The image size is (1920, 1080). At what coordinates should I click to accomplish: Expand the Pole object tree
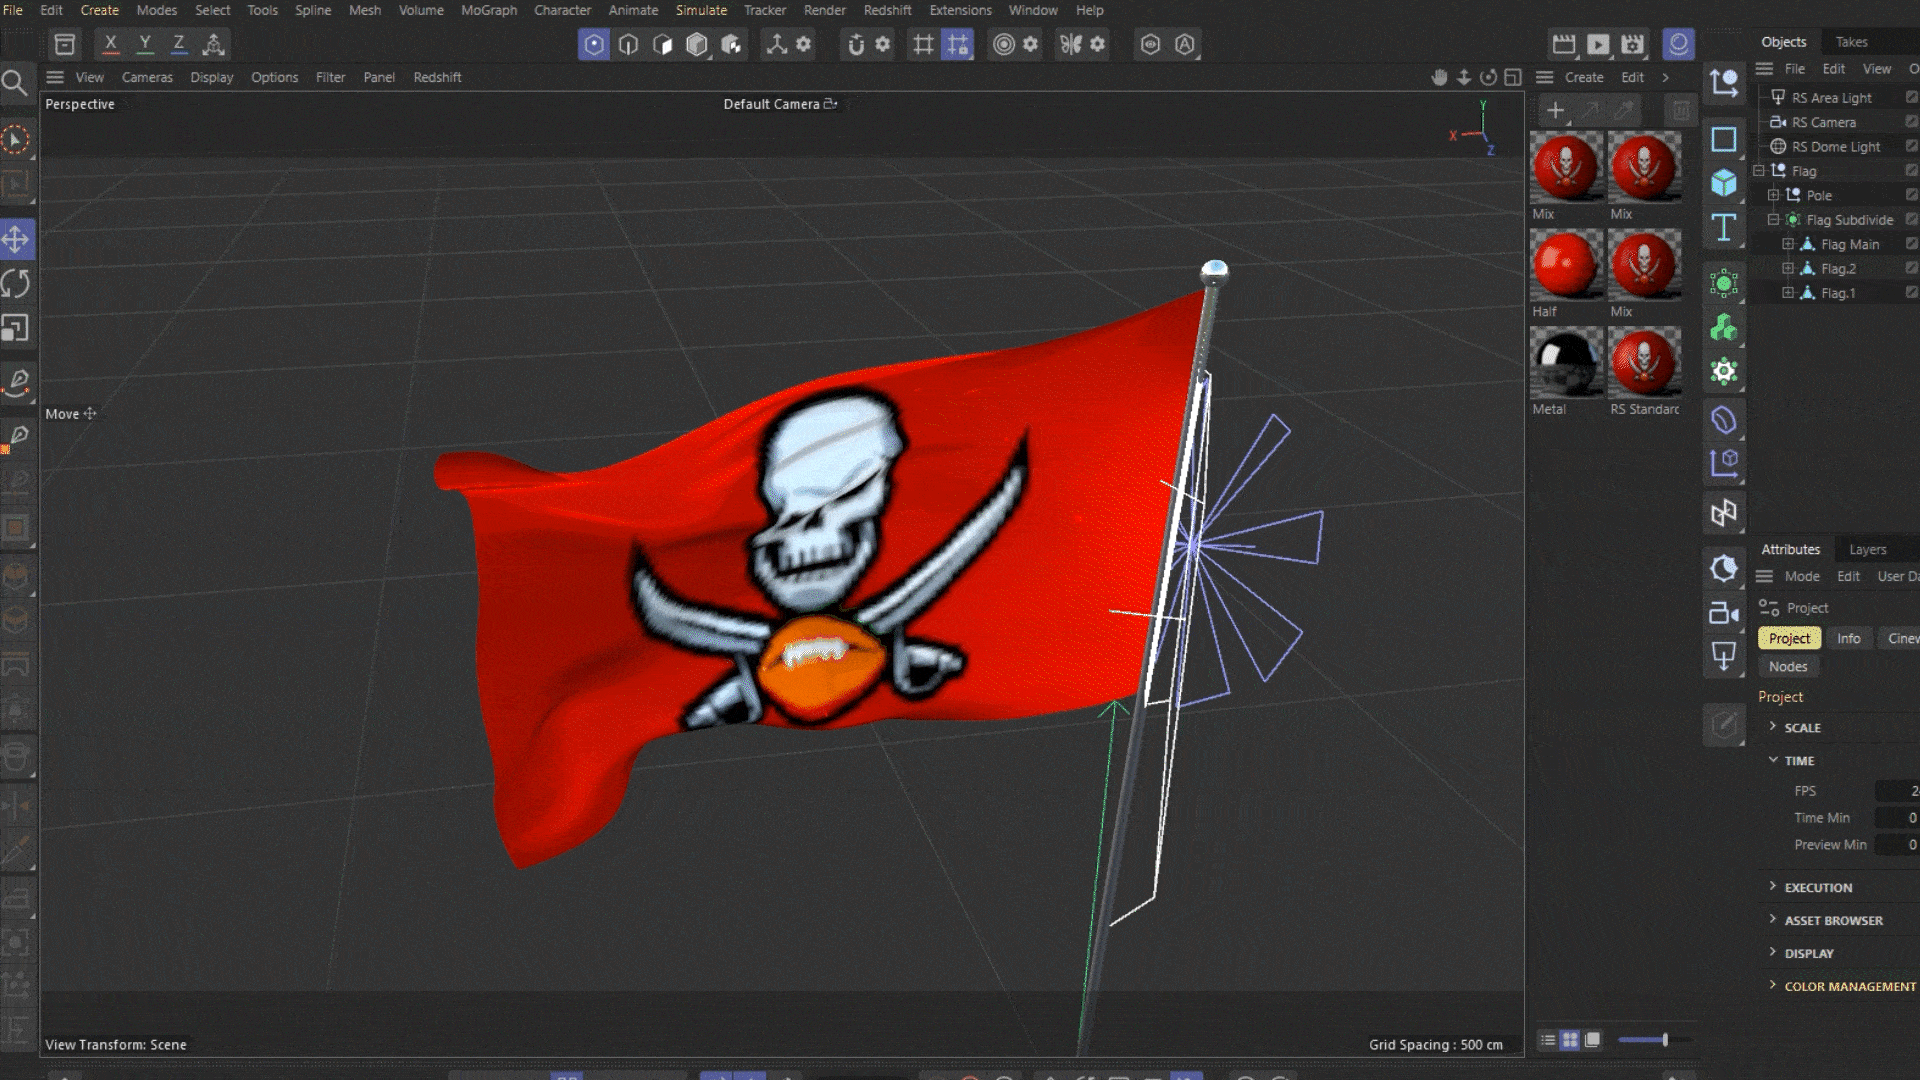click(x=1774, y=195)
